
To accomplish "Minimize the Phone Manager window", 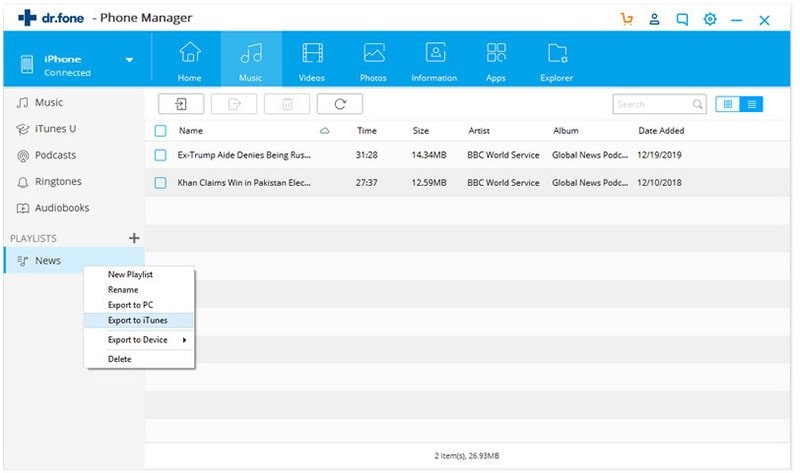I will click(736, 20).
